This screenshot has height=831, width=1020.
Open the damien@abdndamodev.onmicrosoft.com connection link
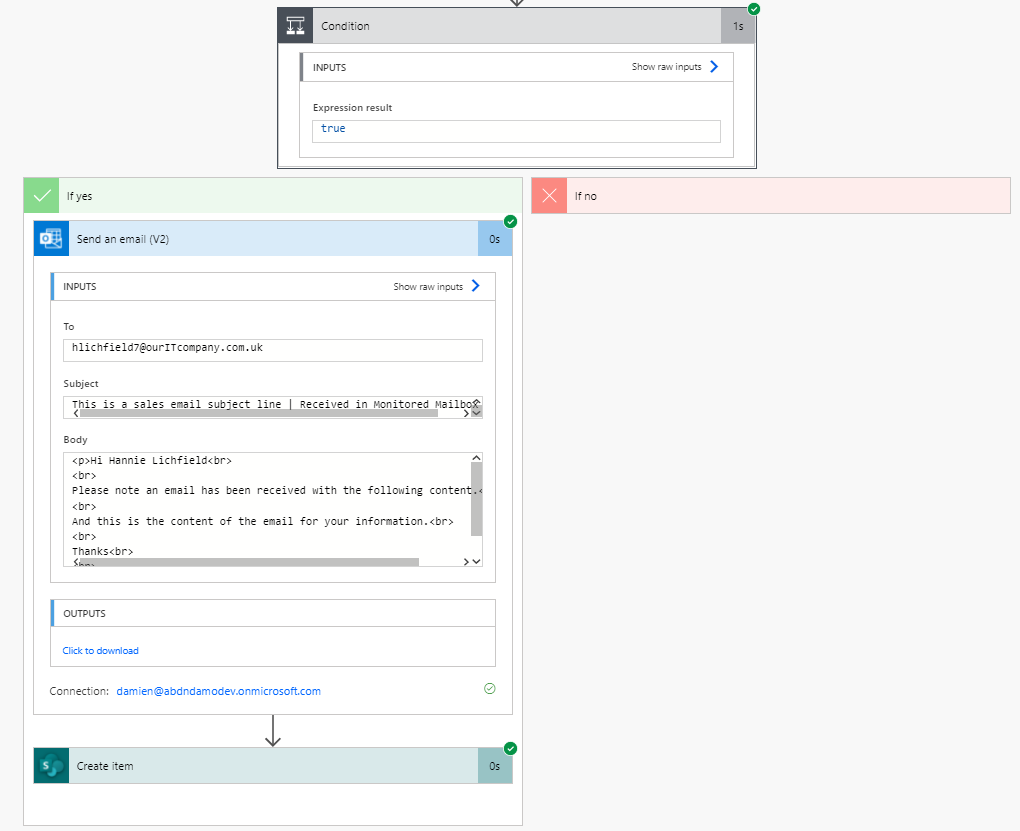218,690
